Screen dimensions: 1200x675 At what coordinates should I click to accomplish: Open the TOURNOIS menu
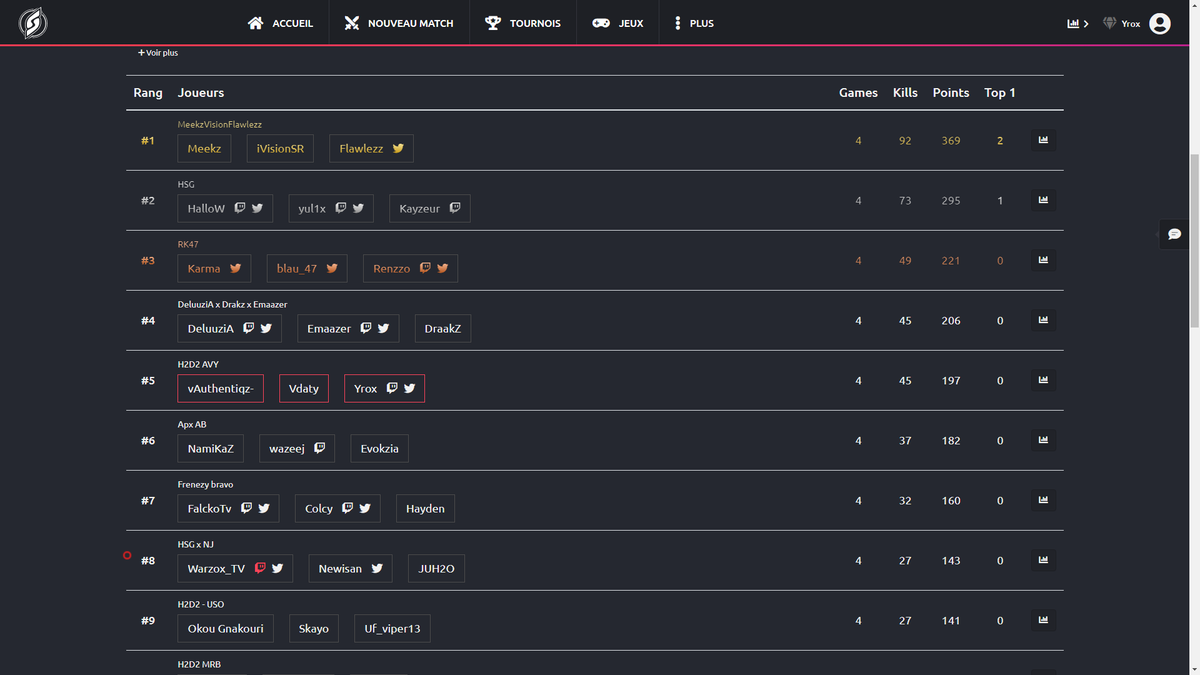pos(523,23)
